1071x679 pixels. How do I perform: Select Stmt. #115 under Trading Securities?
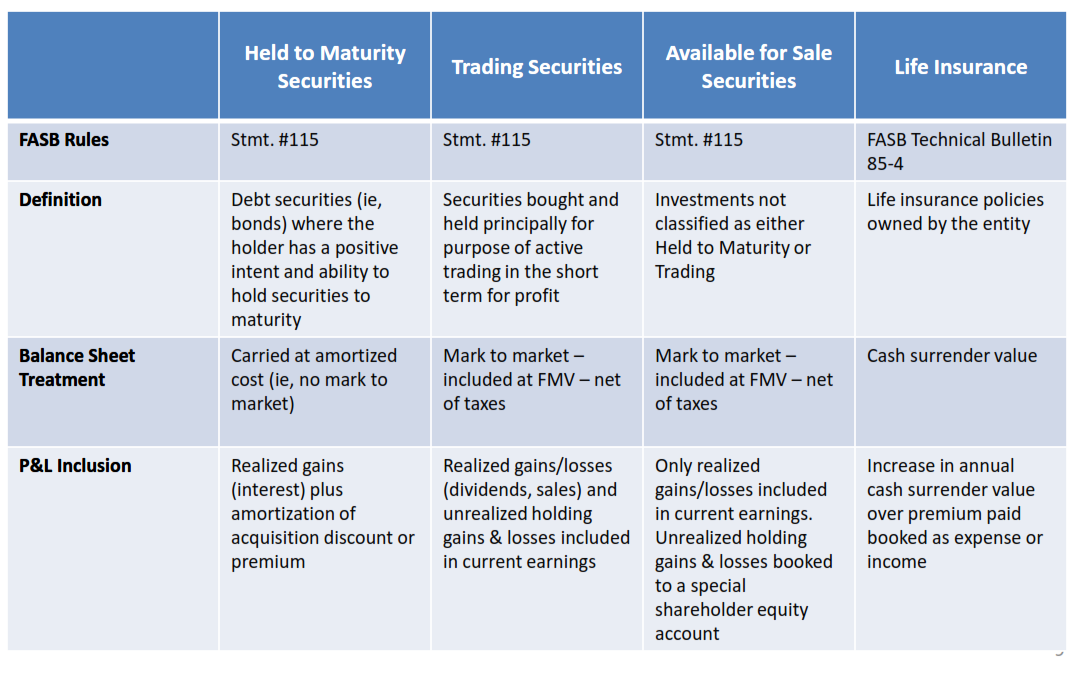point(486,139)
